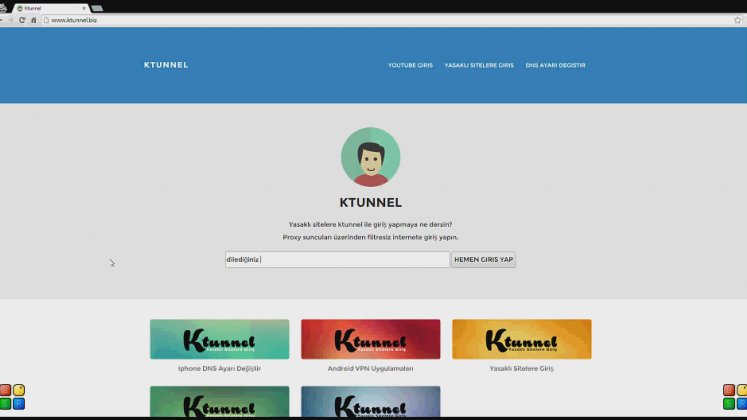Click the red key icon bottom-right overlay
This screenshot has height=420, width=747.
click(729, 390)
